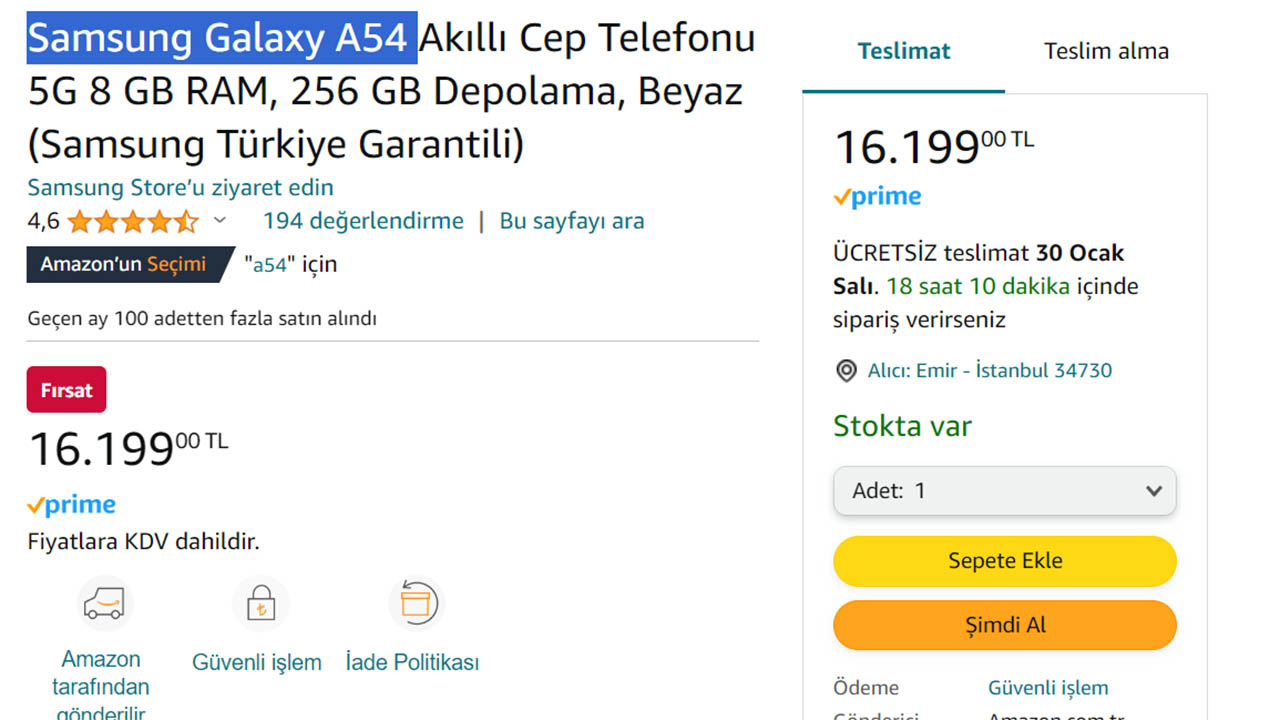Screen dimensions: 1280x720
Task: Open the Adet quantity dropdown
Action: (1004, 491)
